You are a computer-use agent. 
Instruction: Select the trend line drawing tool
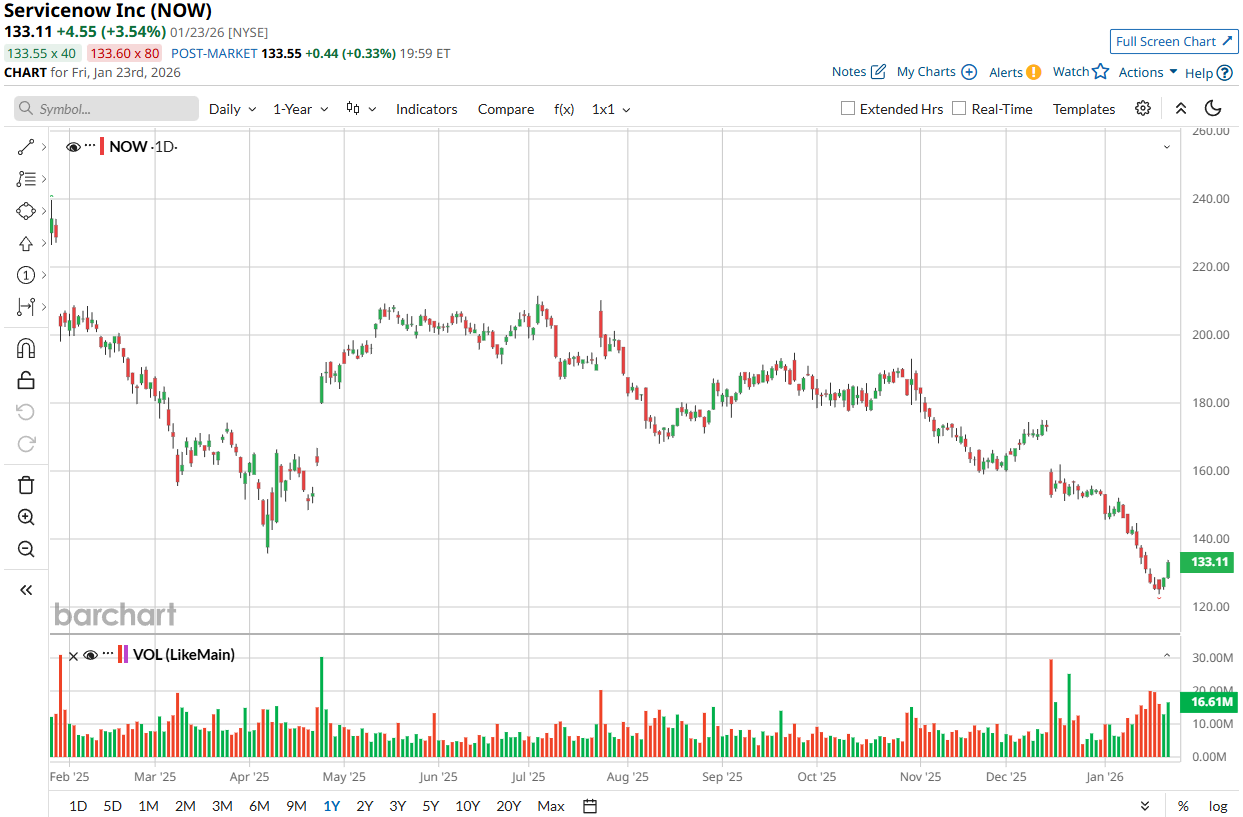[x=26, y=148]
